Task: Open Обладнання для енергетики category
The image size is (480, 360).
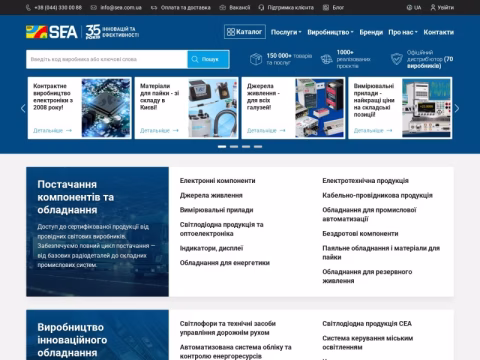Action: click(225, 263)
